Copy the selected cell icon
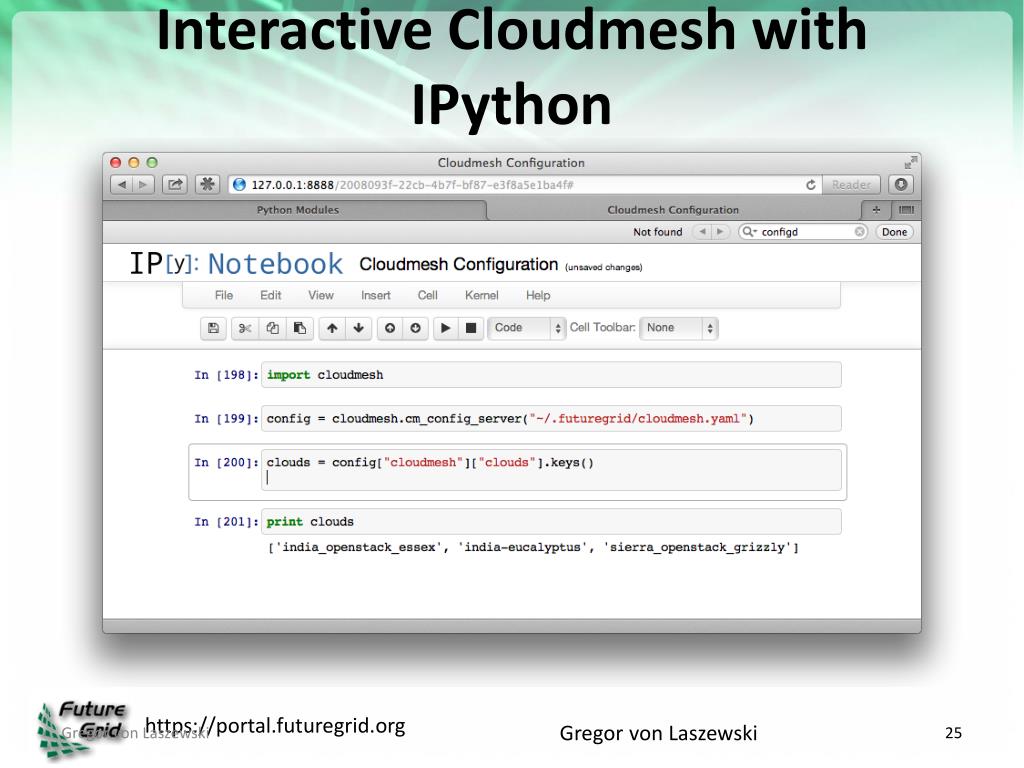The image size is (1024, 768). pos(272,328)
